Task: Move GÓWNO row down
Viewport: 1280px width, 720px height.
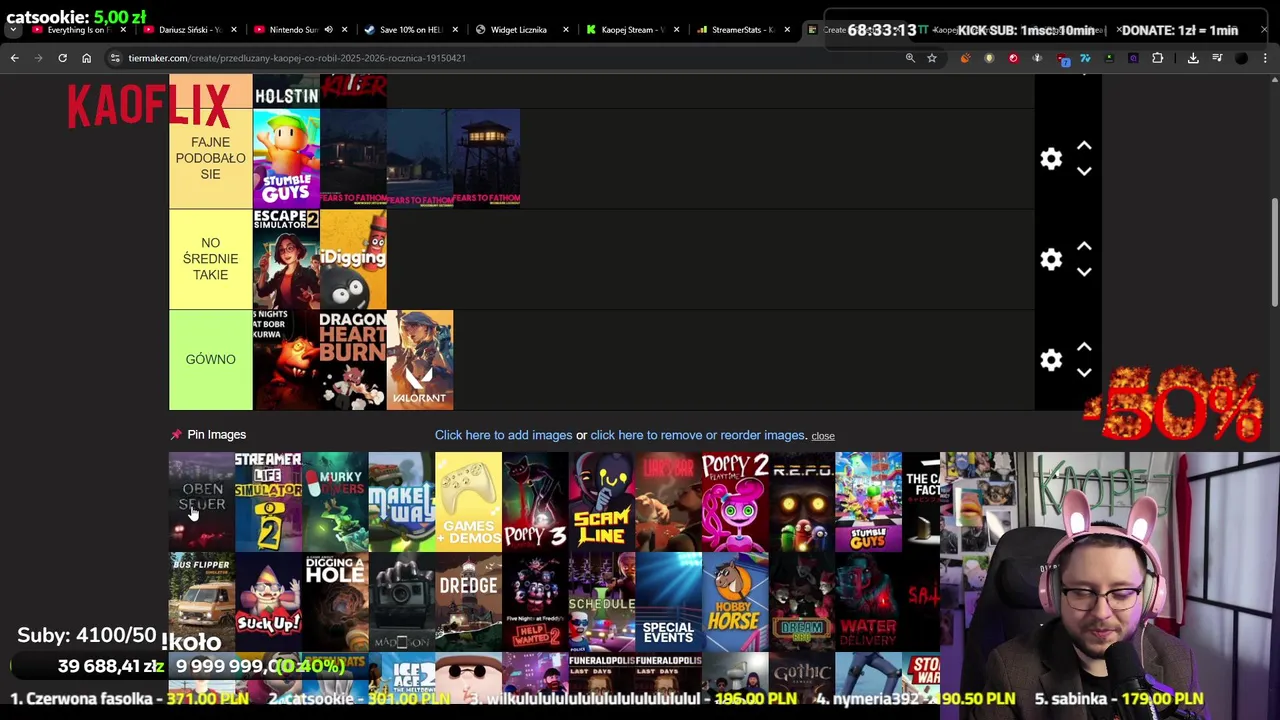Action: 1084,372
